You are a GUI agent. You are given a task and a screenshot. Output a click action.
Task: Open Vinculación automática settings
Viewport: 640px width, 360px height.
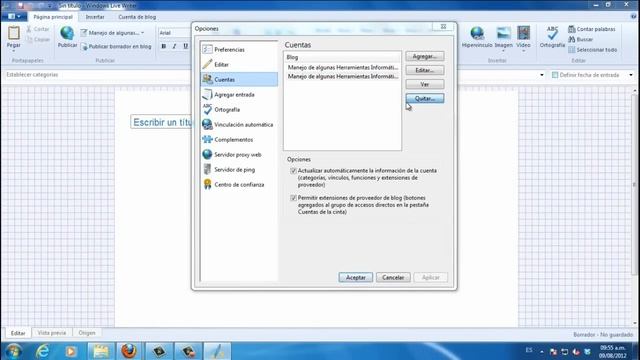(239, 124)
